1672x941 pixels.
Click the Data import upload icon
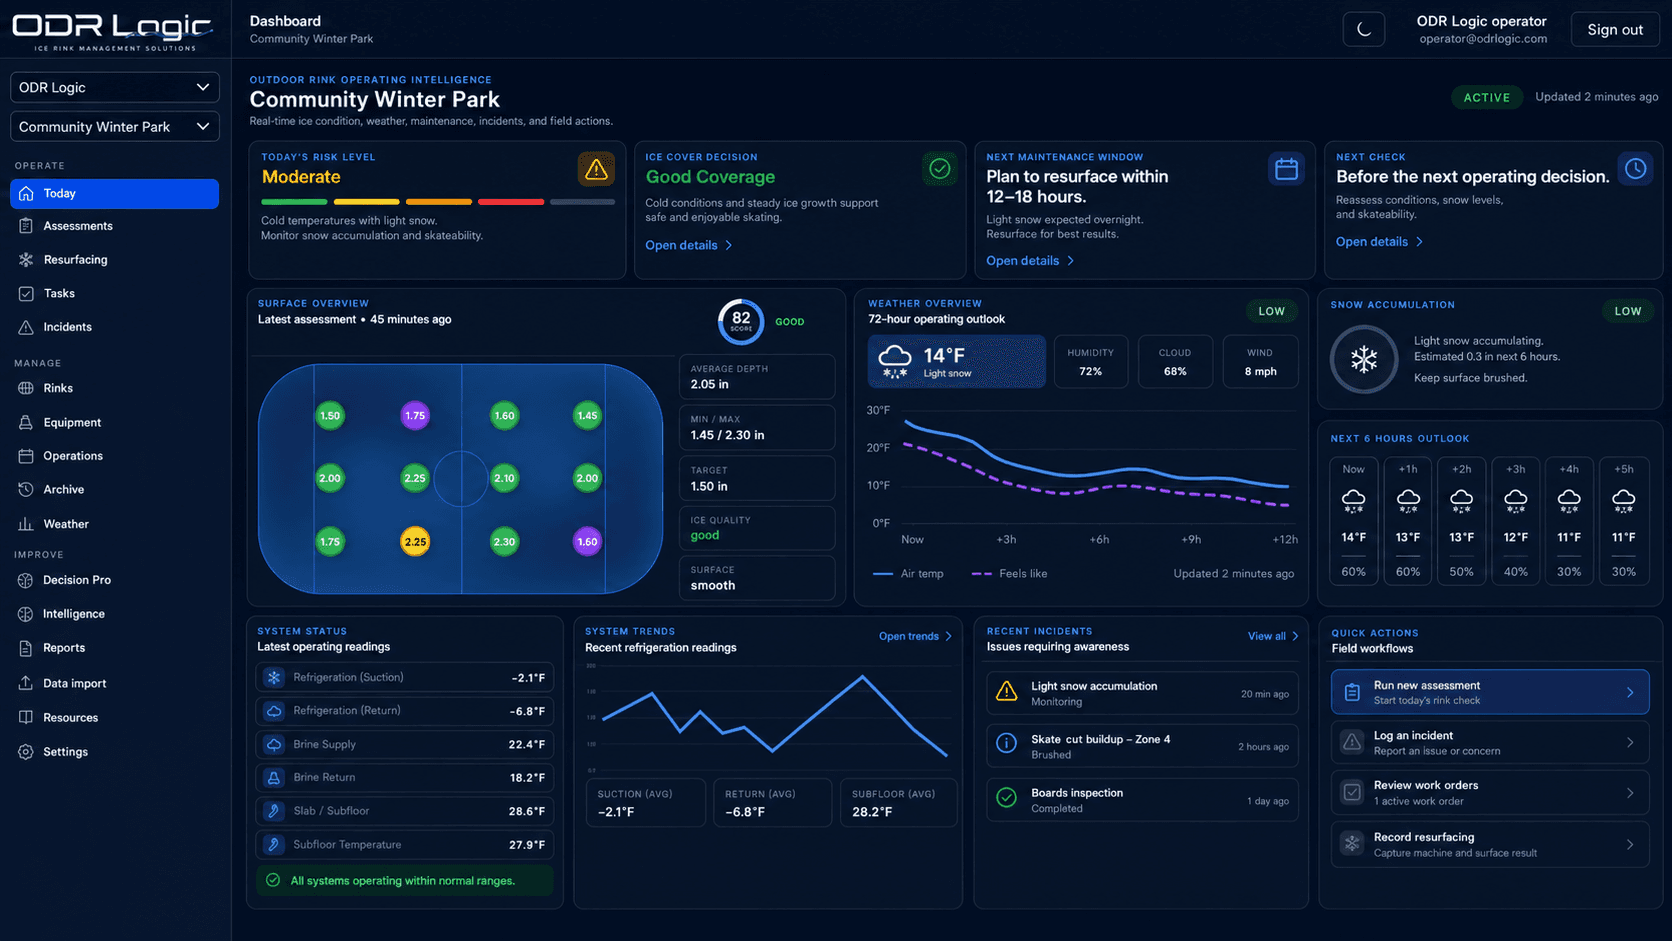point(26,683)
